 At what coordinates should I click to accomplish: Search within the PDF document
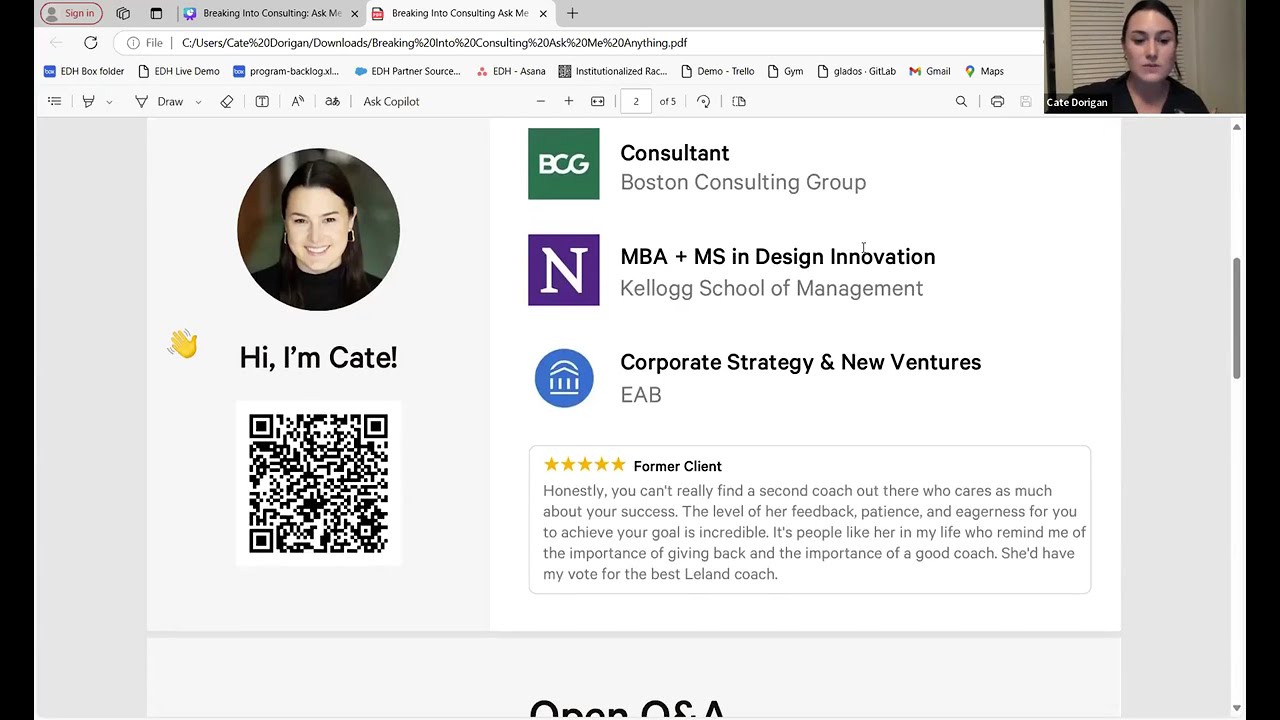961,101
